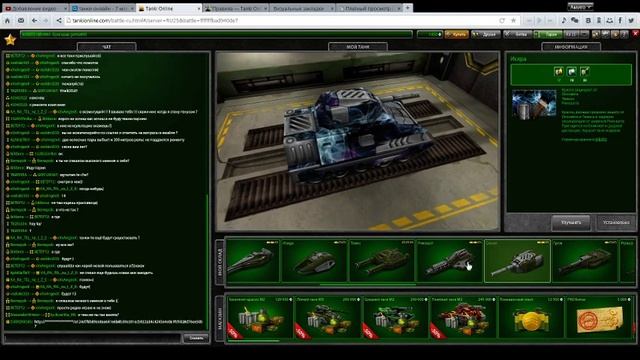The height and width of the screenshot is (360, 640).
Task: Select the PRO pass ticket in the store
Action: click(x=599, y=318)
